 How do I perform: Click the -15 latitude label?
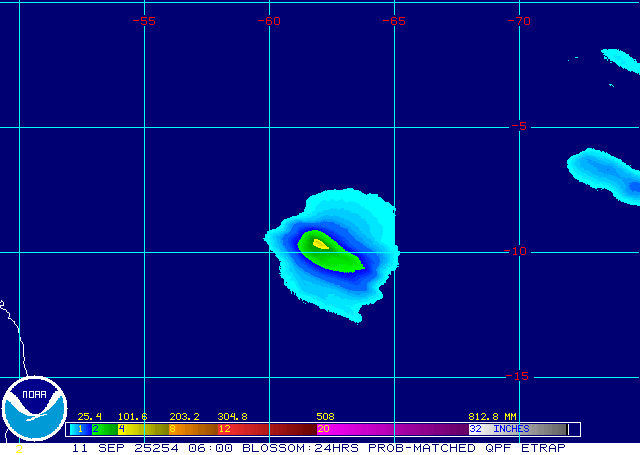click(517, 376)
